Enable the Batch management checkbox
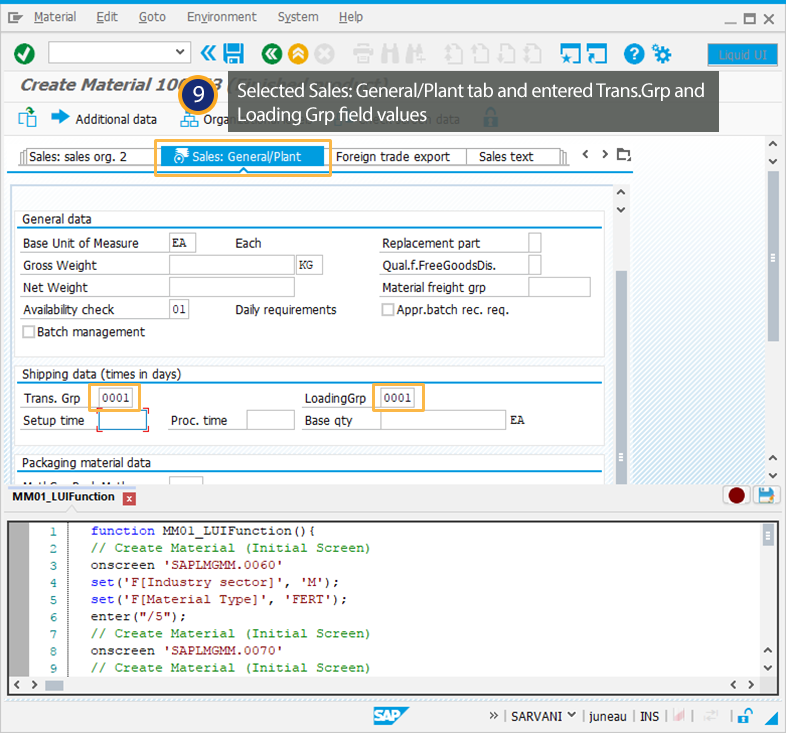The image size is (786, 733). pos(29,332)
